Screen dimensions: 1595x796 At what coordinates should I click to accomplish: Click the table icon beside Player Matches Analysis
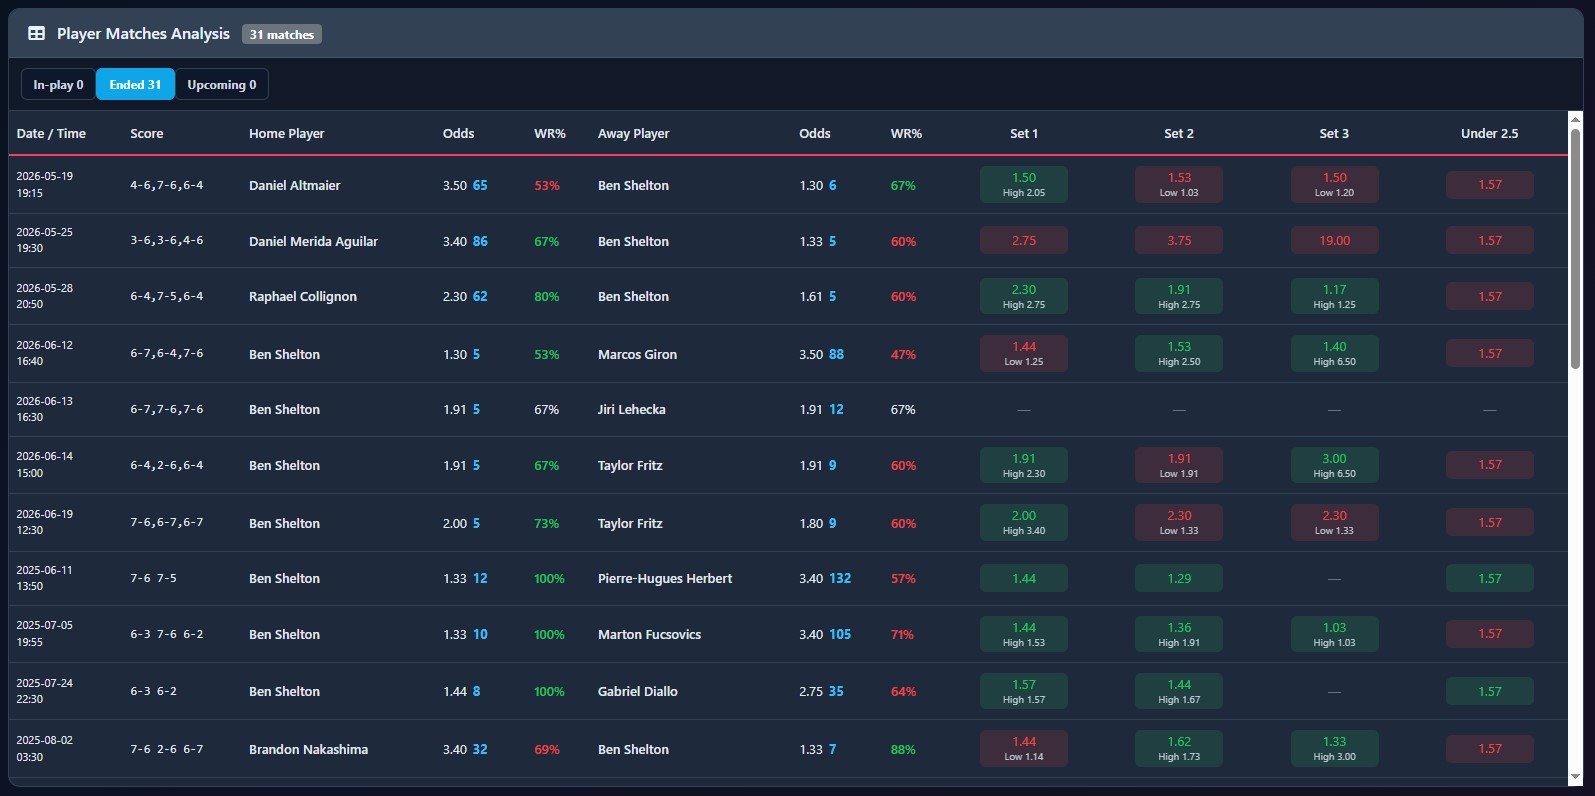tap(36, 34)
